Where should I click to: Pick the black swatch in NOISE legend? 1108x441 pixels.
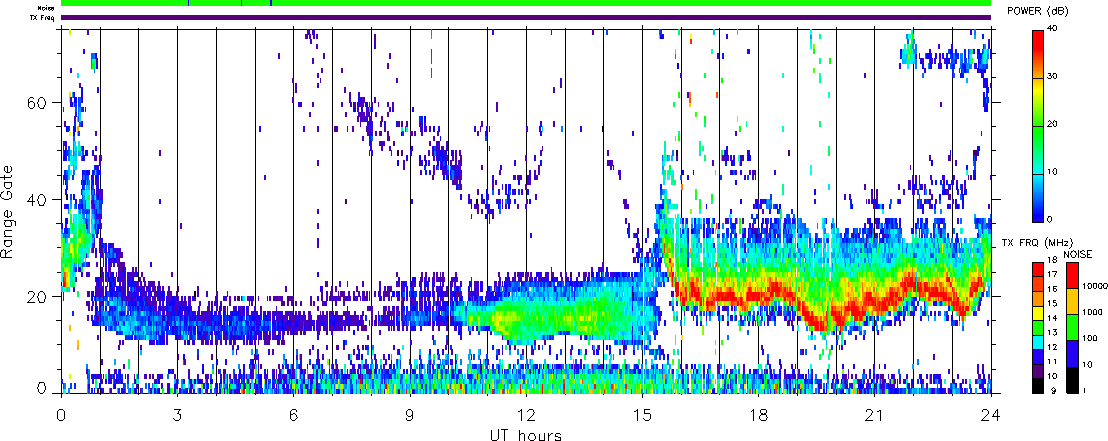[1073, 379]
